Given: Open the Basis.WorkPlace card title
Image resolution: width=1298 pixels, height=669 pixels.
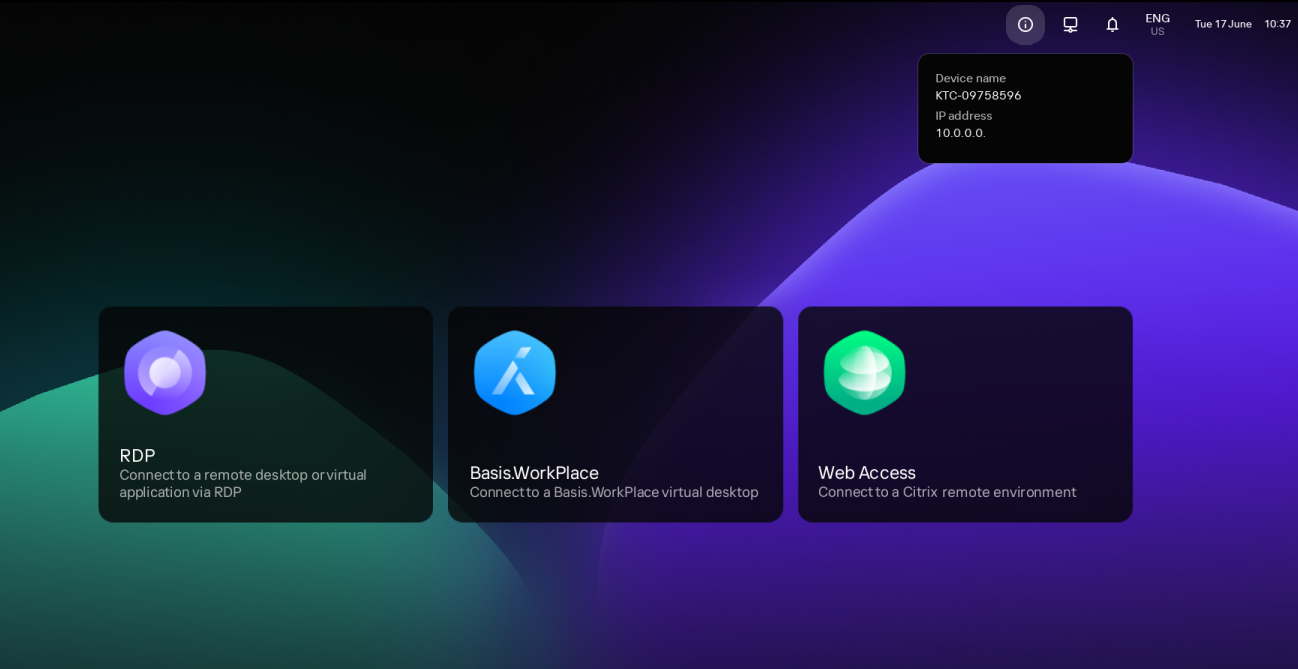Looking at the screenshot, I should point(534,473).
